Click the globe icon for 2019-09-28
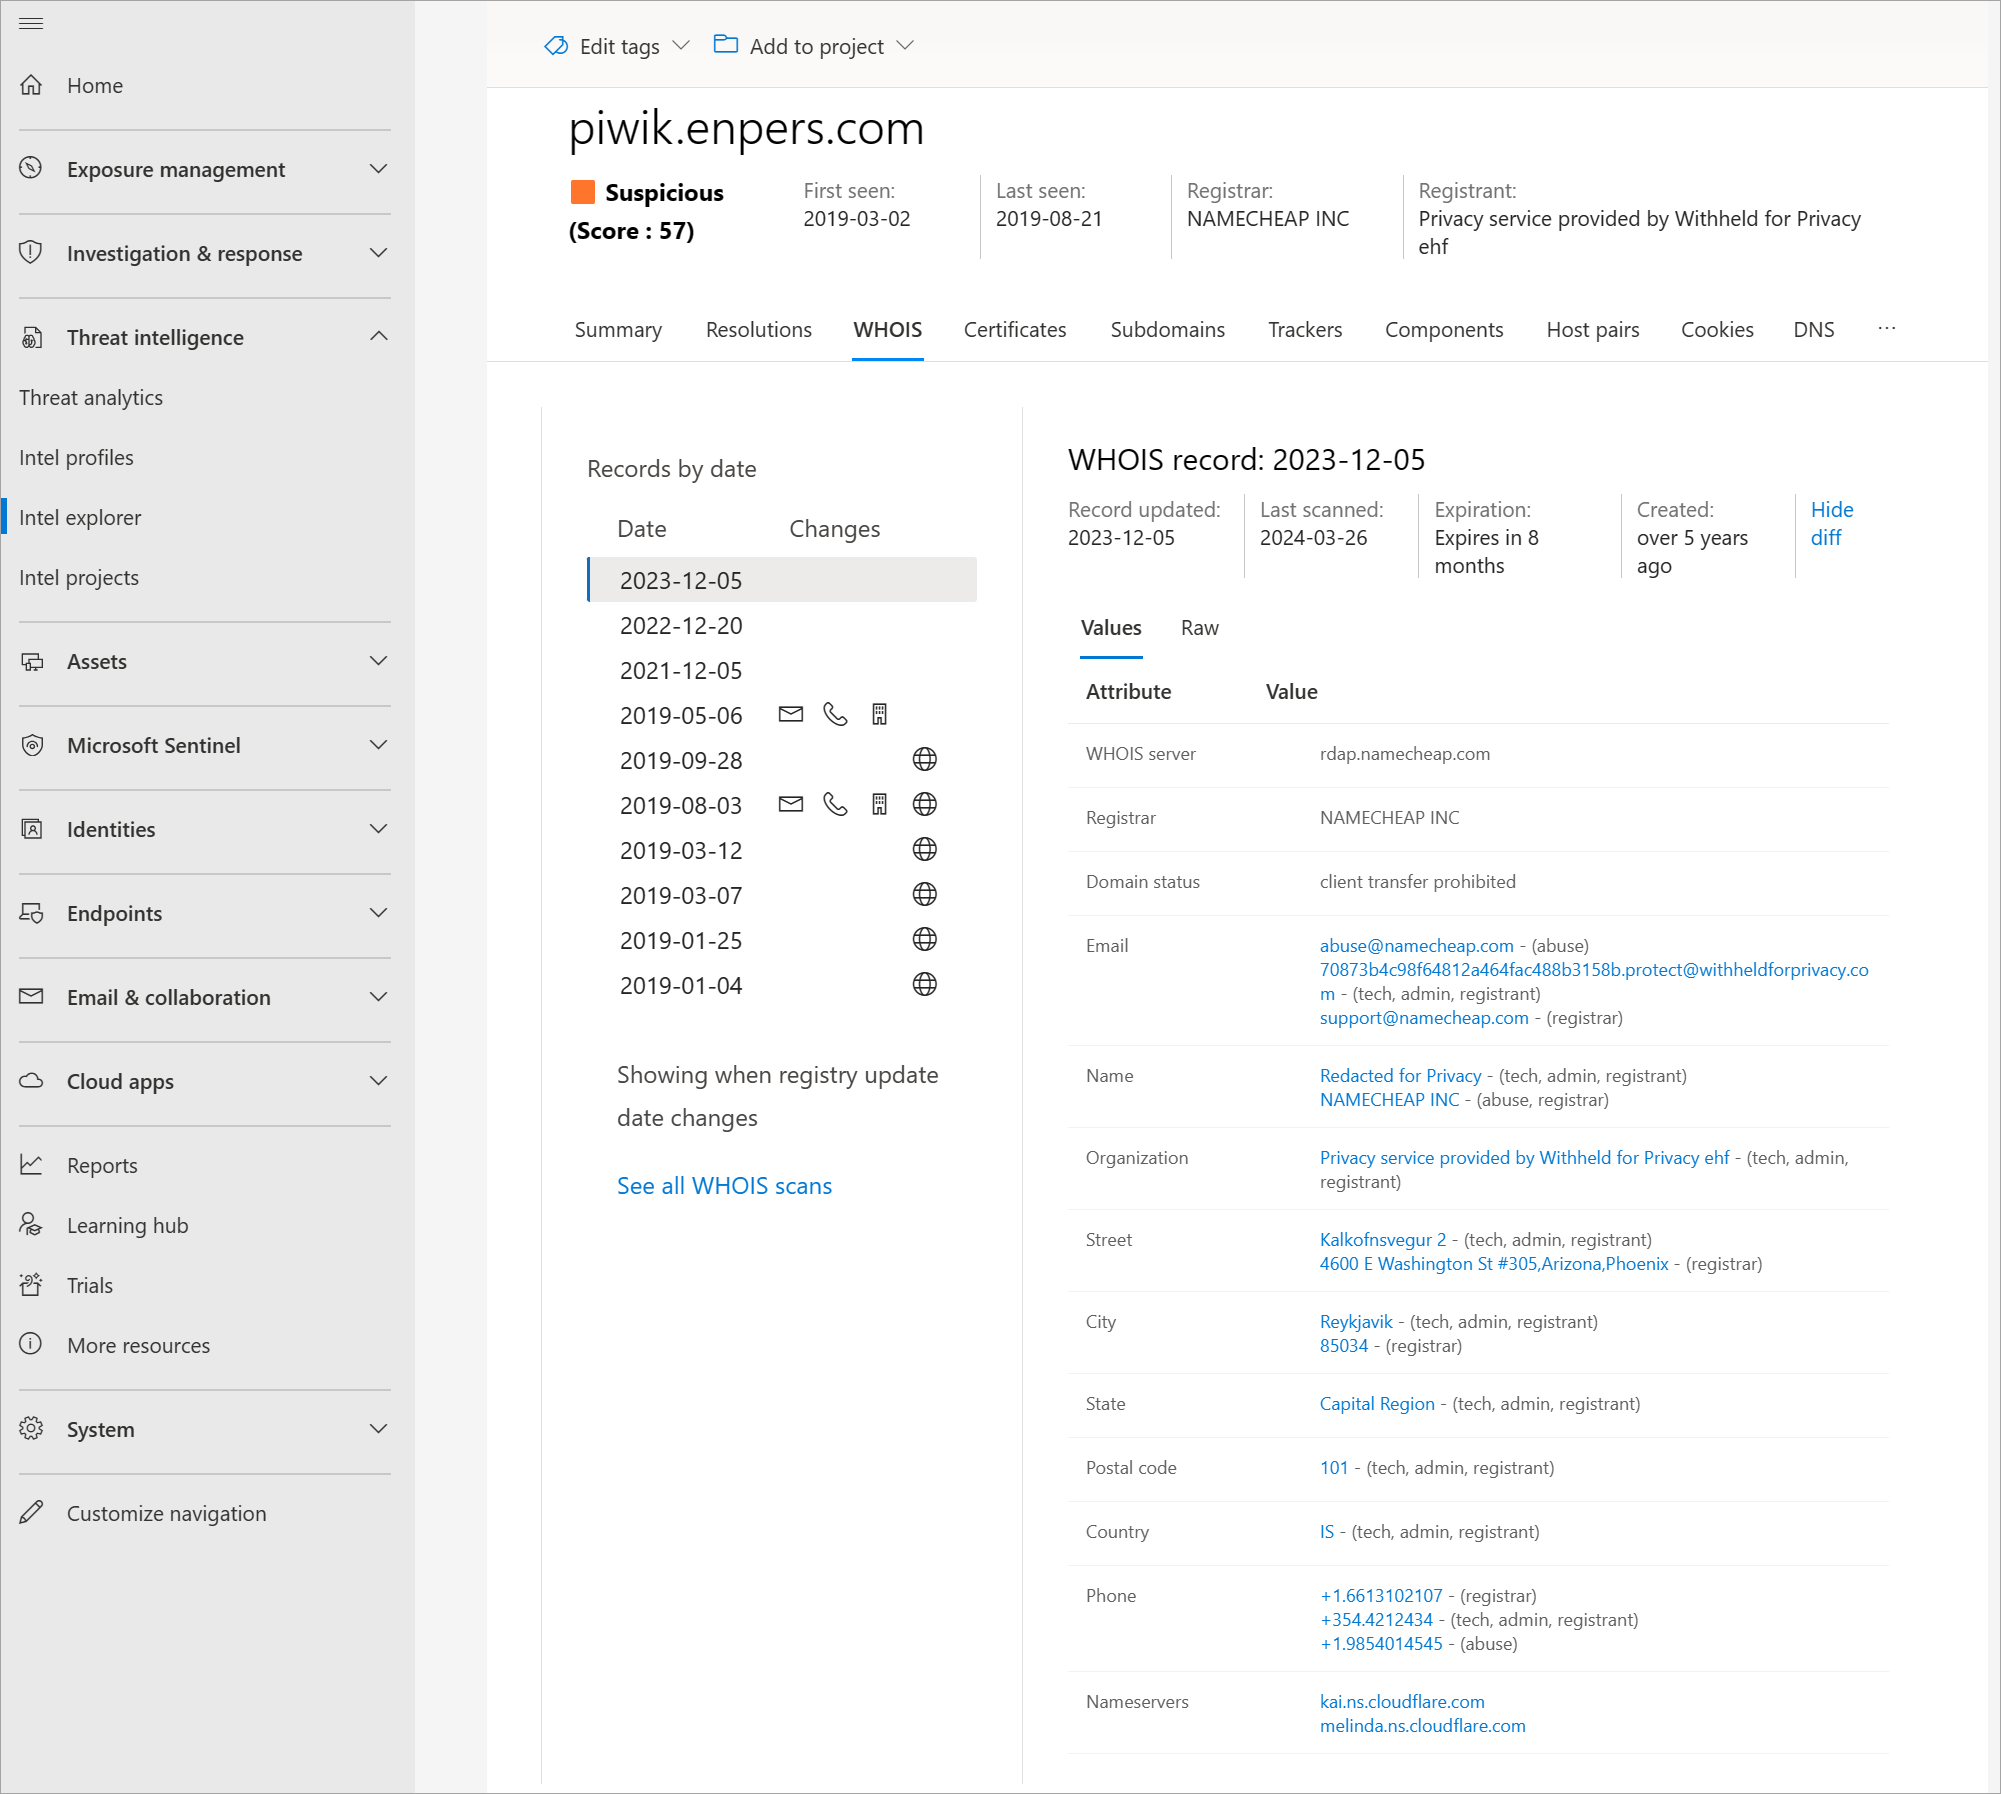The height and width of the screenshot is (1794, 2001). [x=925, y=760]
